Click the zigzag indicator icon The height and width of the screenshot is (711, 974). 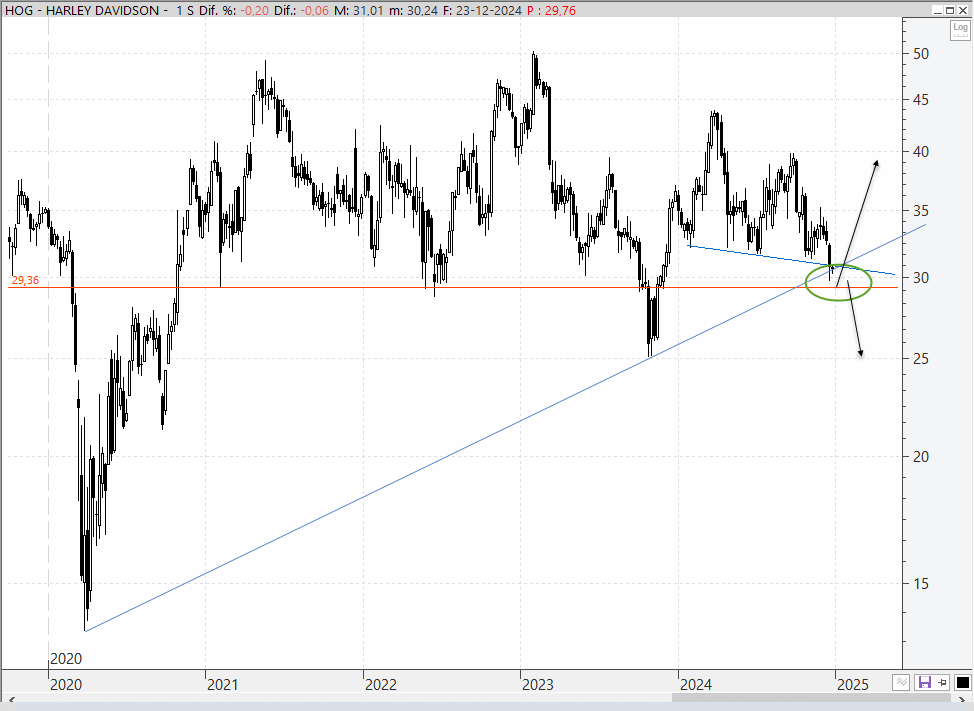pos(901,682)
